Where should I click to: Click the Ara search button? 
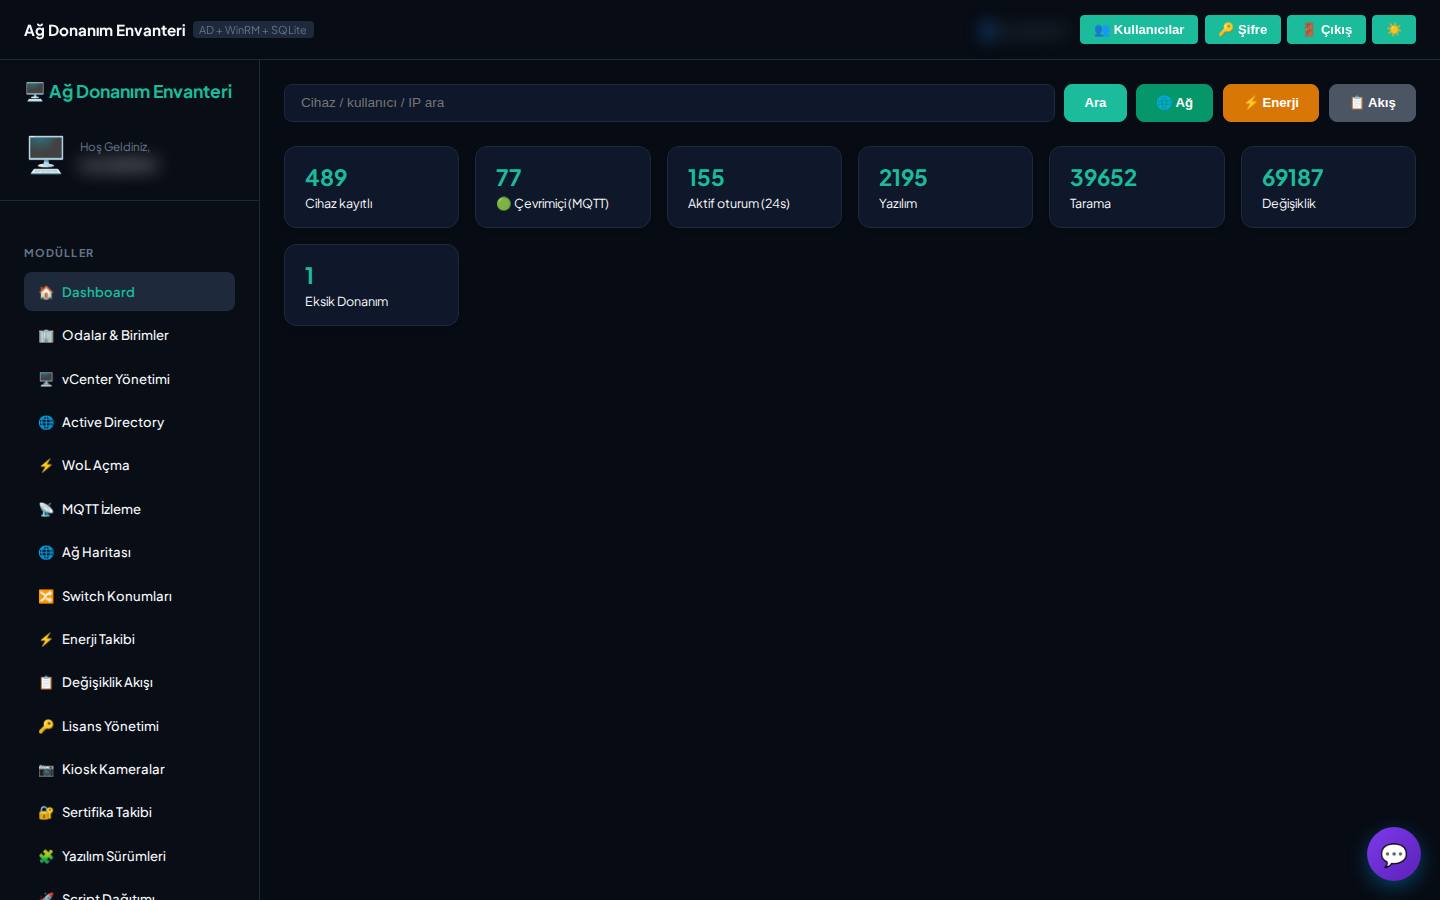(1095, 103)
